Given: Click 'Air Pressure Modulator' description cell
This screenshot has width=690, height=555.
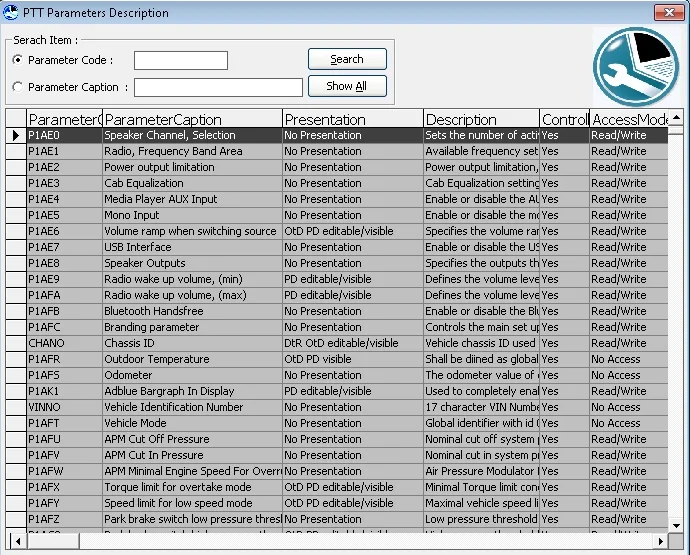Looking at the screenshot, I should click(x=481, y=471).
